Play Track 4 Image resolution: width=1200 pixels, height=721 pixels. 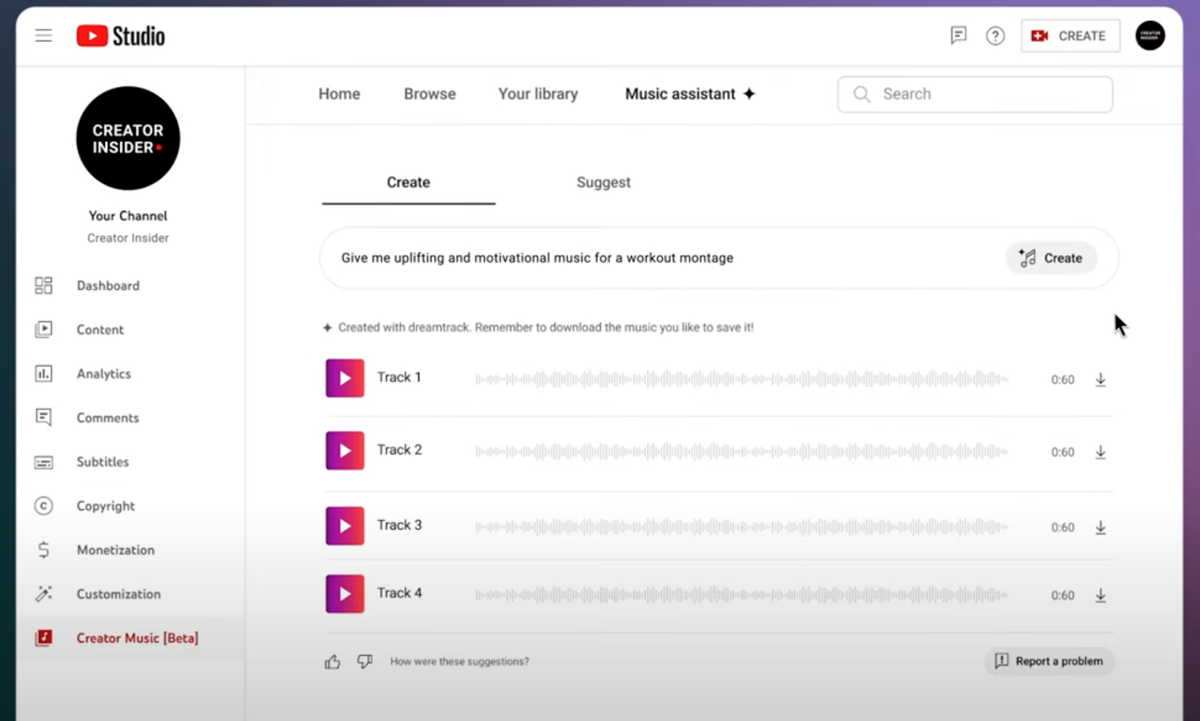[345, 594]
